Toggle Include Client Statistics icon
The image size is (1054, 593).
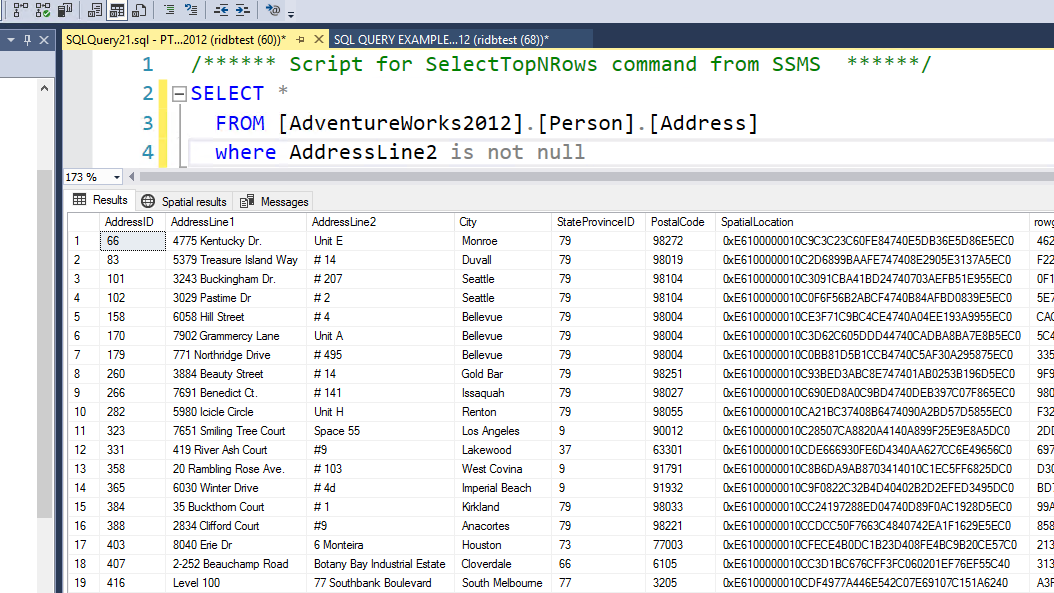point(65,9)
